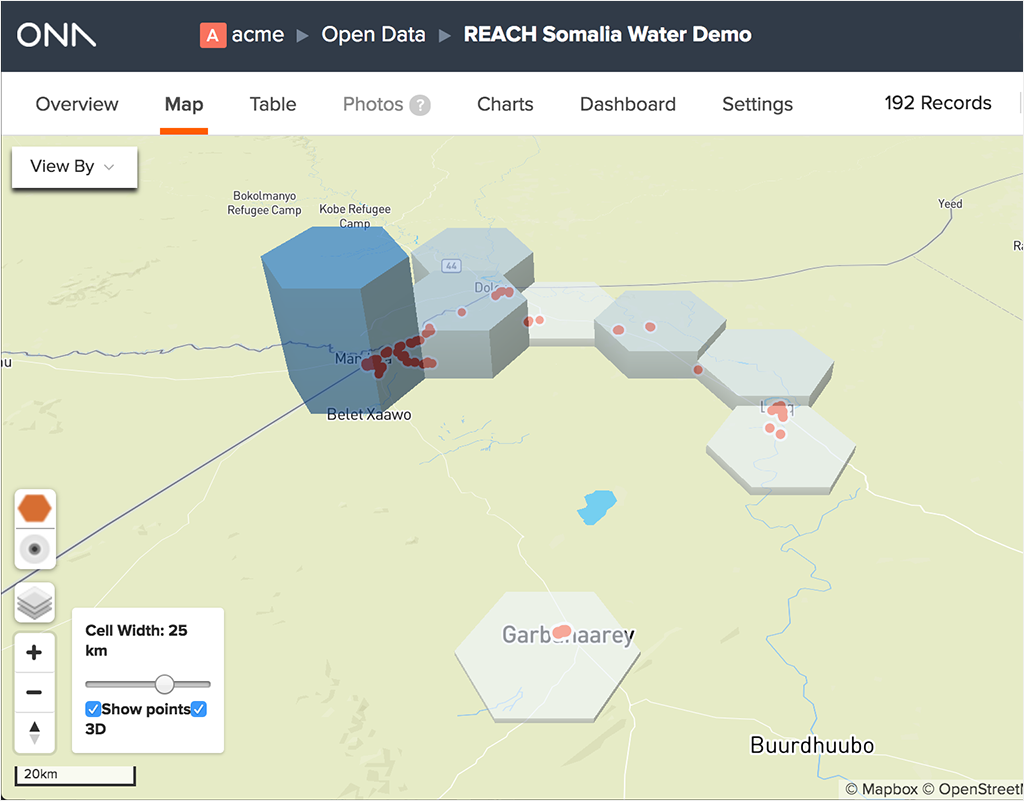Image resolution: width=1024 pixels, height=801 pixels.
Task: Click the Yeed map label
Action: [950, 204]
